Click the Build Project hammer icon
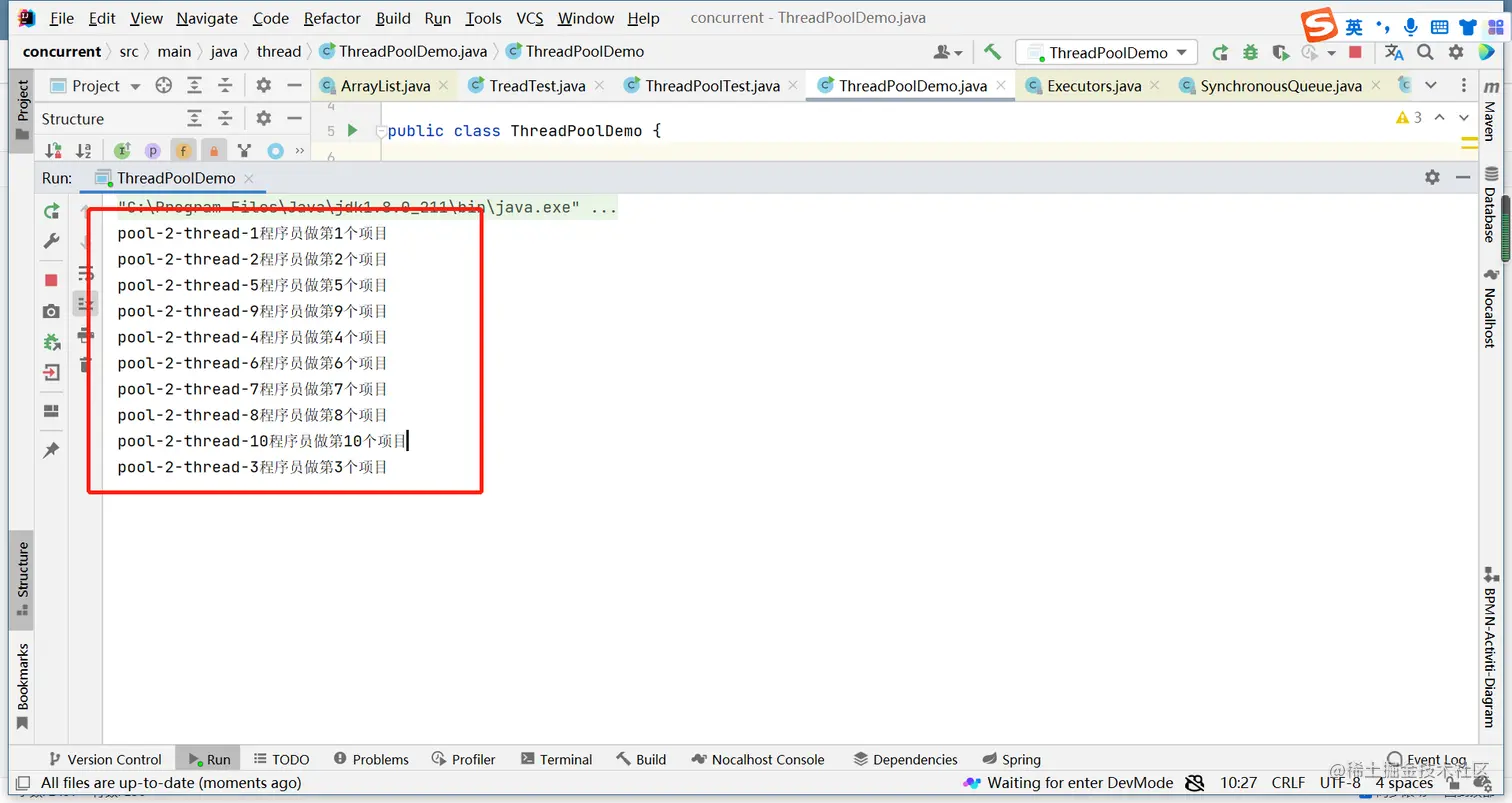Screen dimensions: 1512x803 [992, 52]
